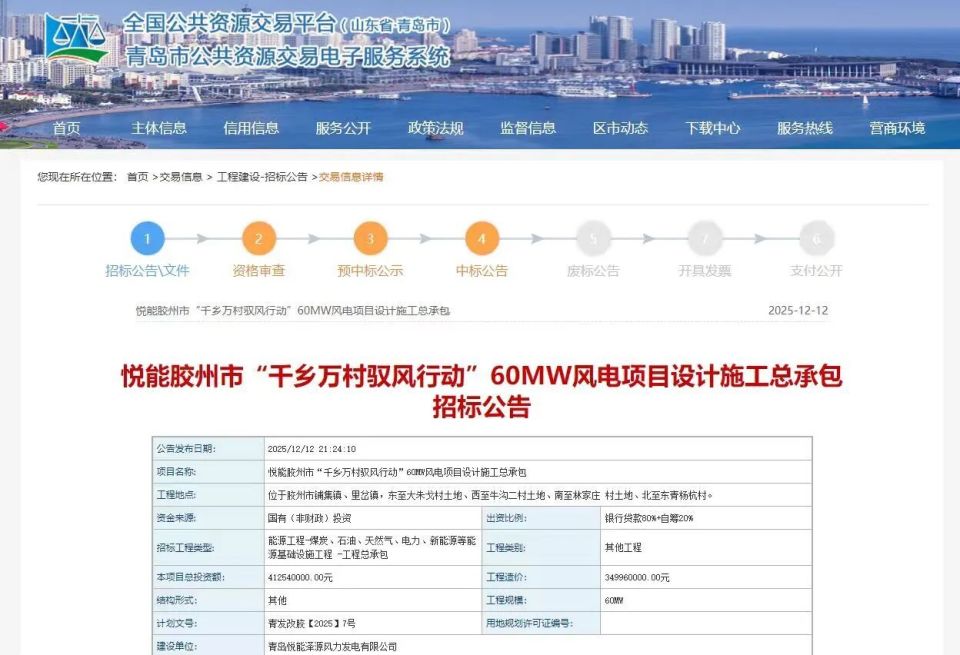Screen dimensions: 960x655
Task: Click the 资格审查 step label
Action: [259, 271]
